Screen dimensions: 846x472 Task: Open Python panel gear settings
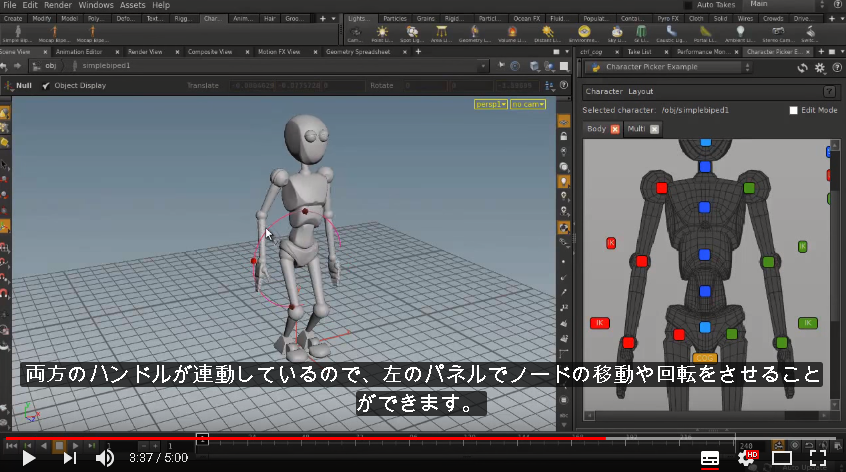pyautogui.click(x=820, y=68)
